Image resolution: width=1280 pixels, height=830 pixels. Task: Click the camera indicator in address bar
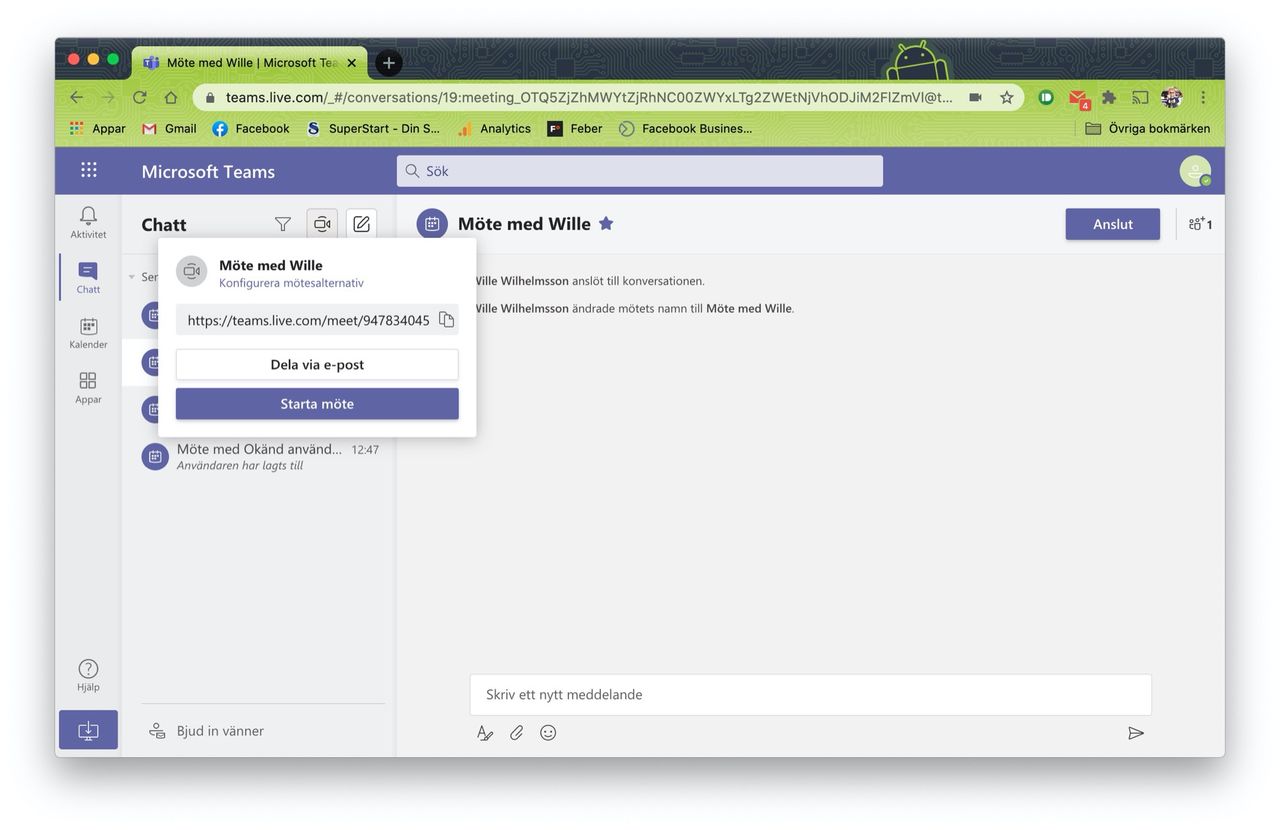coord(975,97)
